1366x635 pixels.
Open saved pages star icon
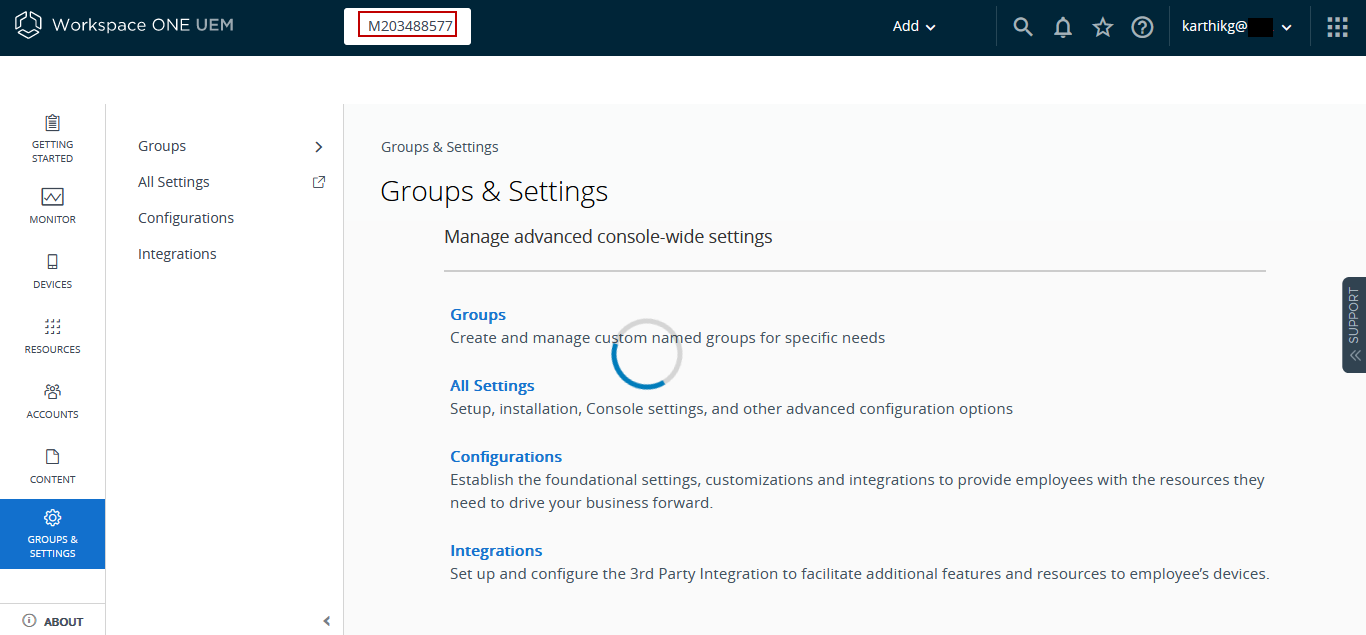click(1103, 27)
